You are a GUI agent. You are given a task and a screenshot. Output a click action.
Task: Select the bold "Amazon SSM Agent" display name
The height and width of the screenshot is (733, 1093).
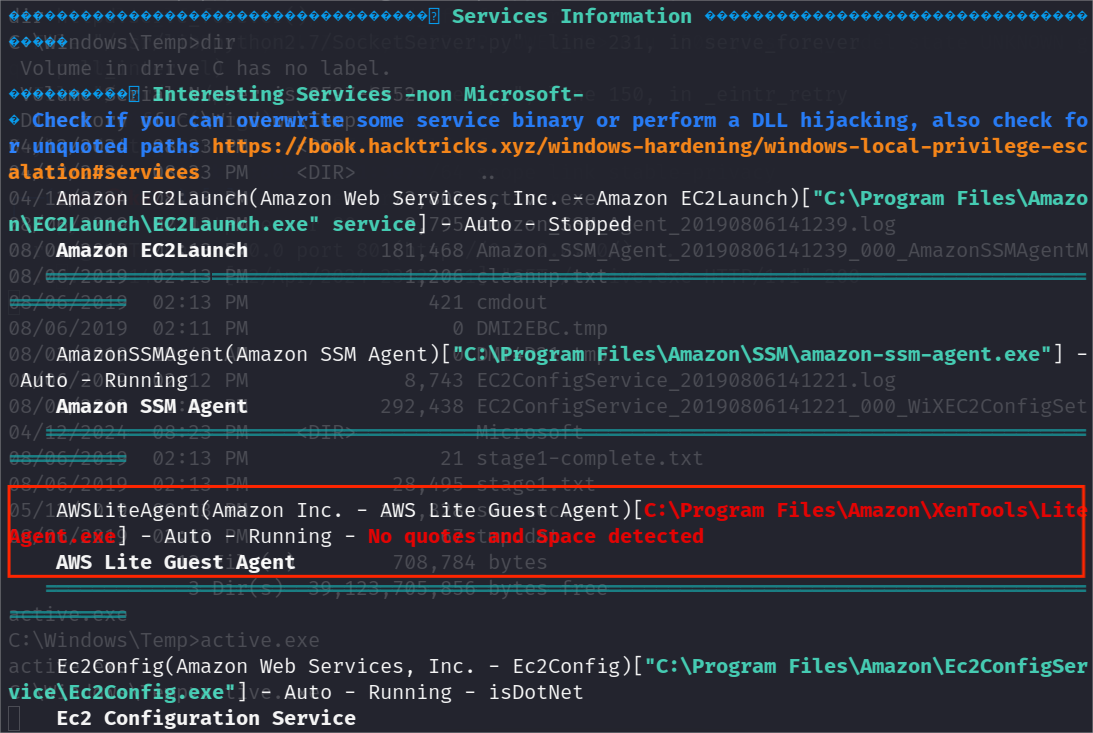[x=152, y=407]
